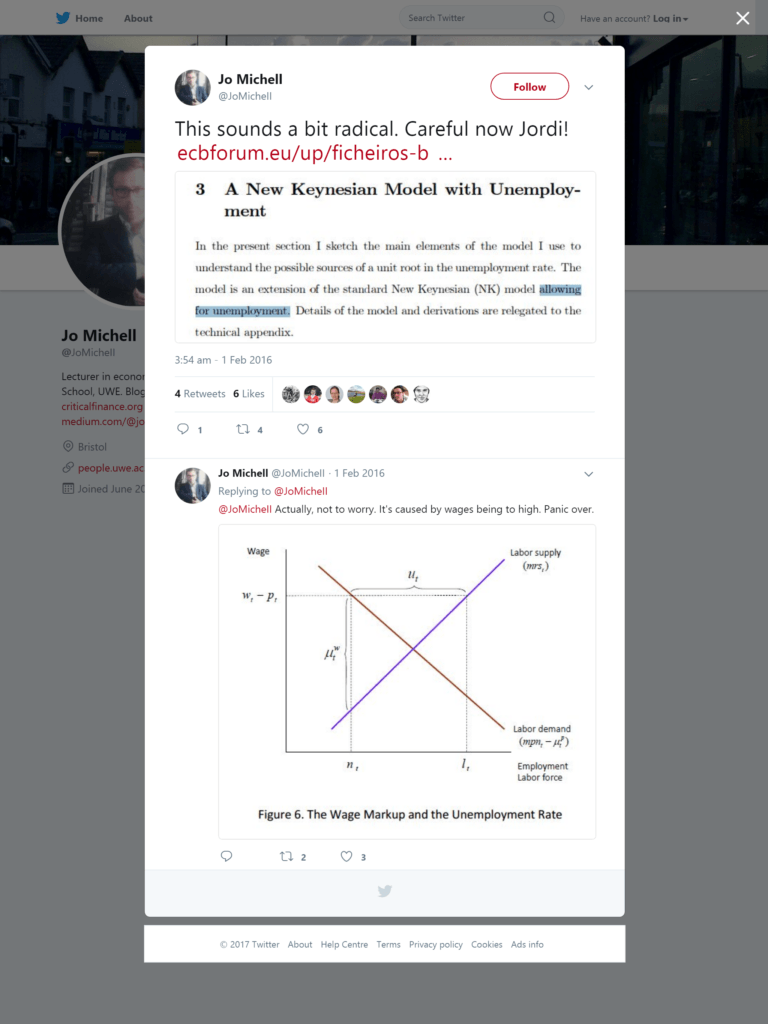Reply to the main tweet icon
This screenshot has height=1024, width=768.
pos(183,429)
